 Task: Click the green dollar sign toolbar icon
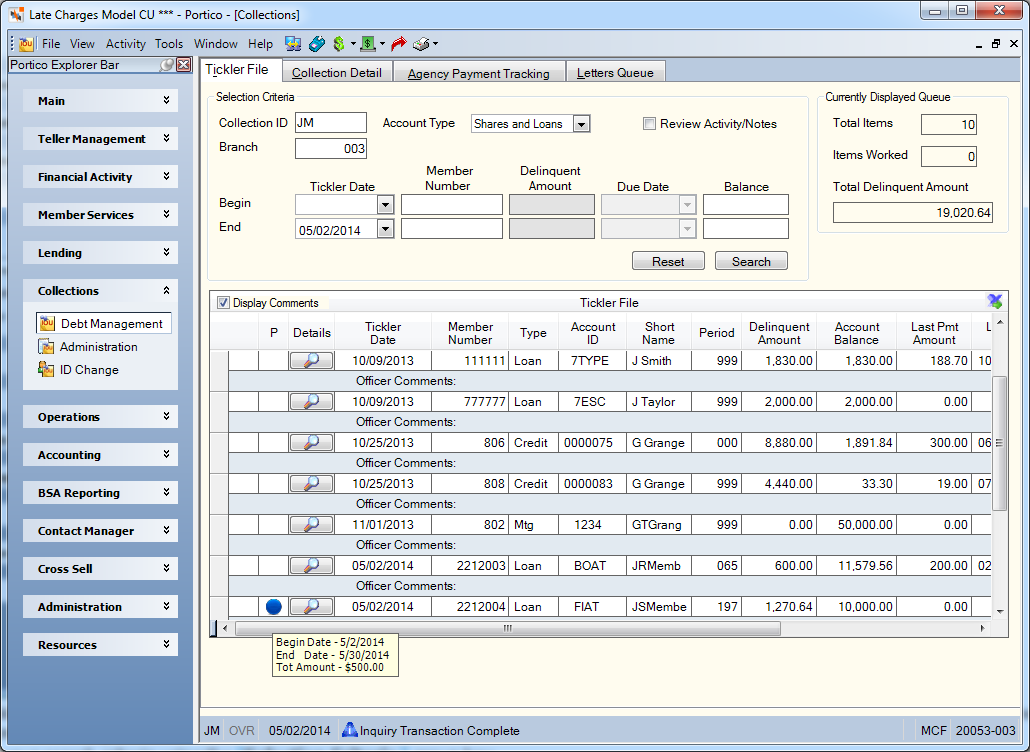(339, 44)
